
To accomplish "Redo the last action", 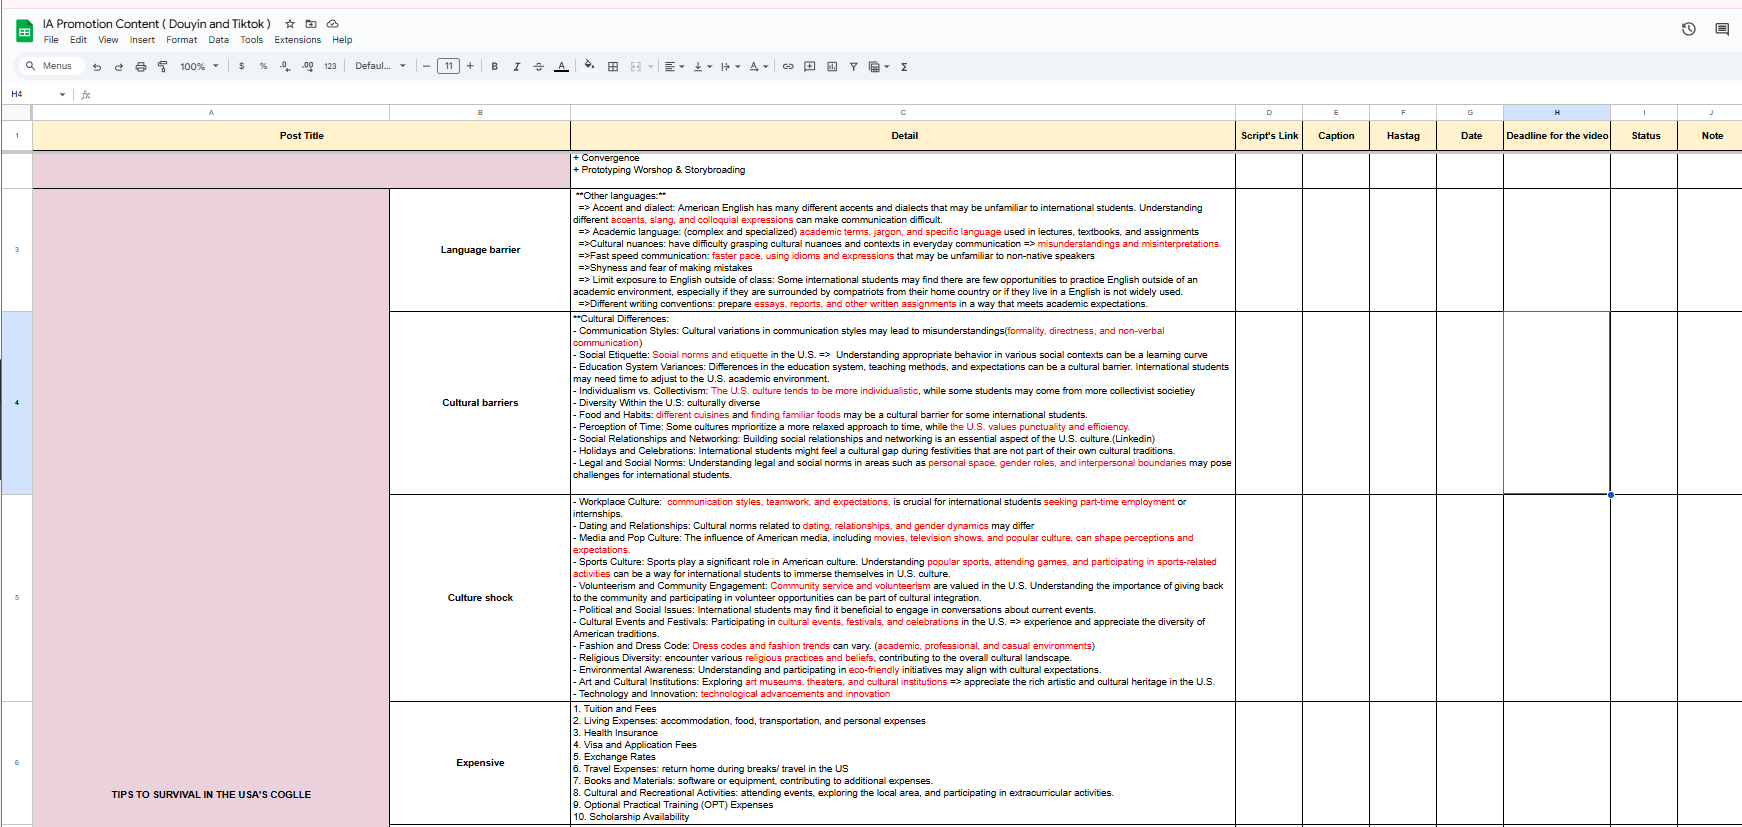I will 118,67.
